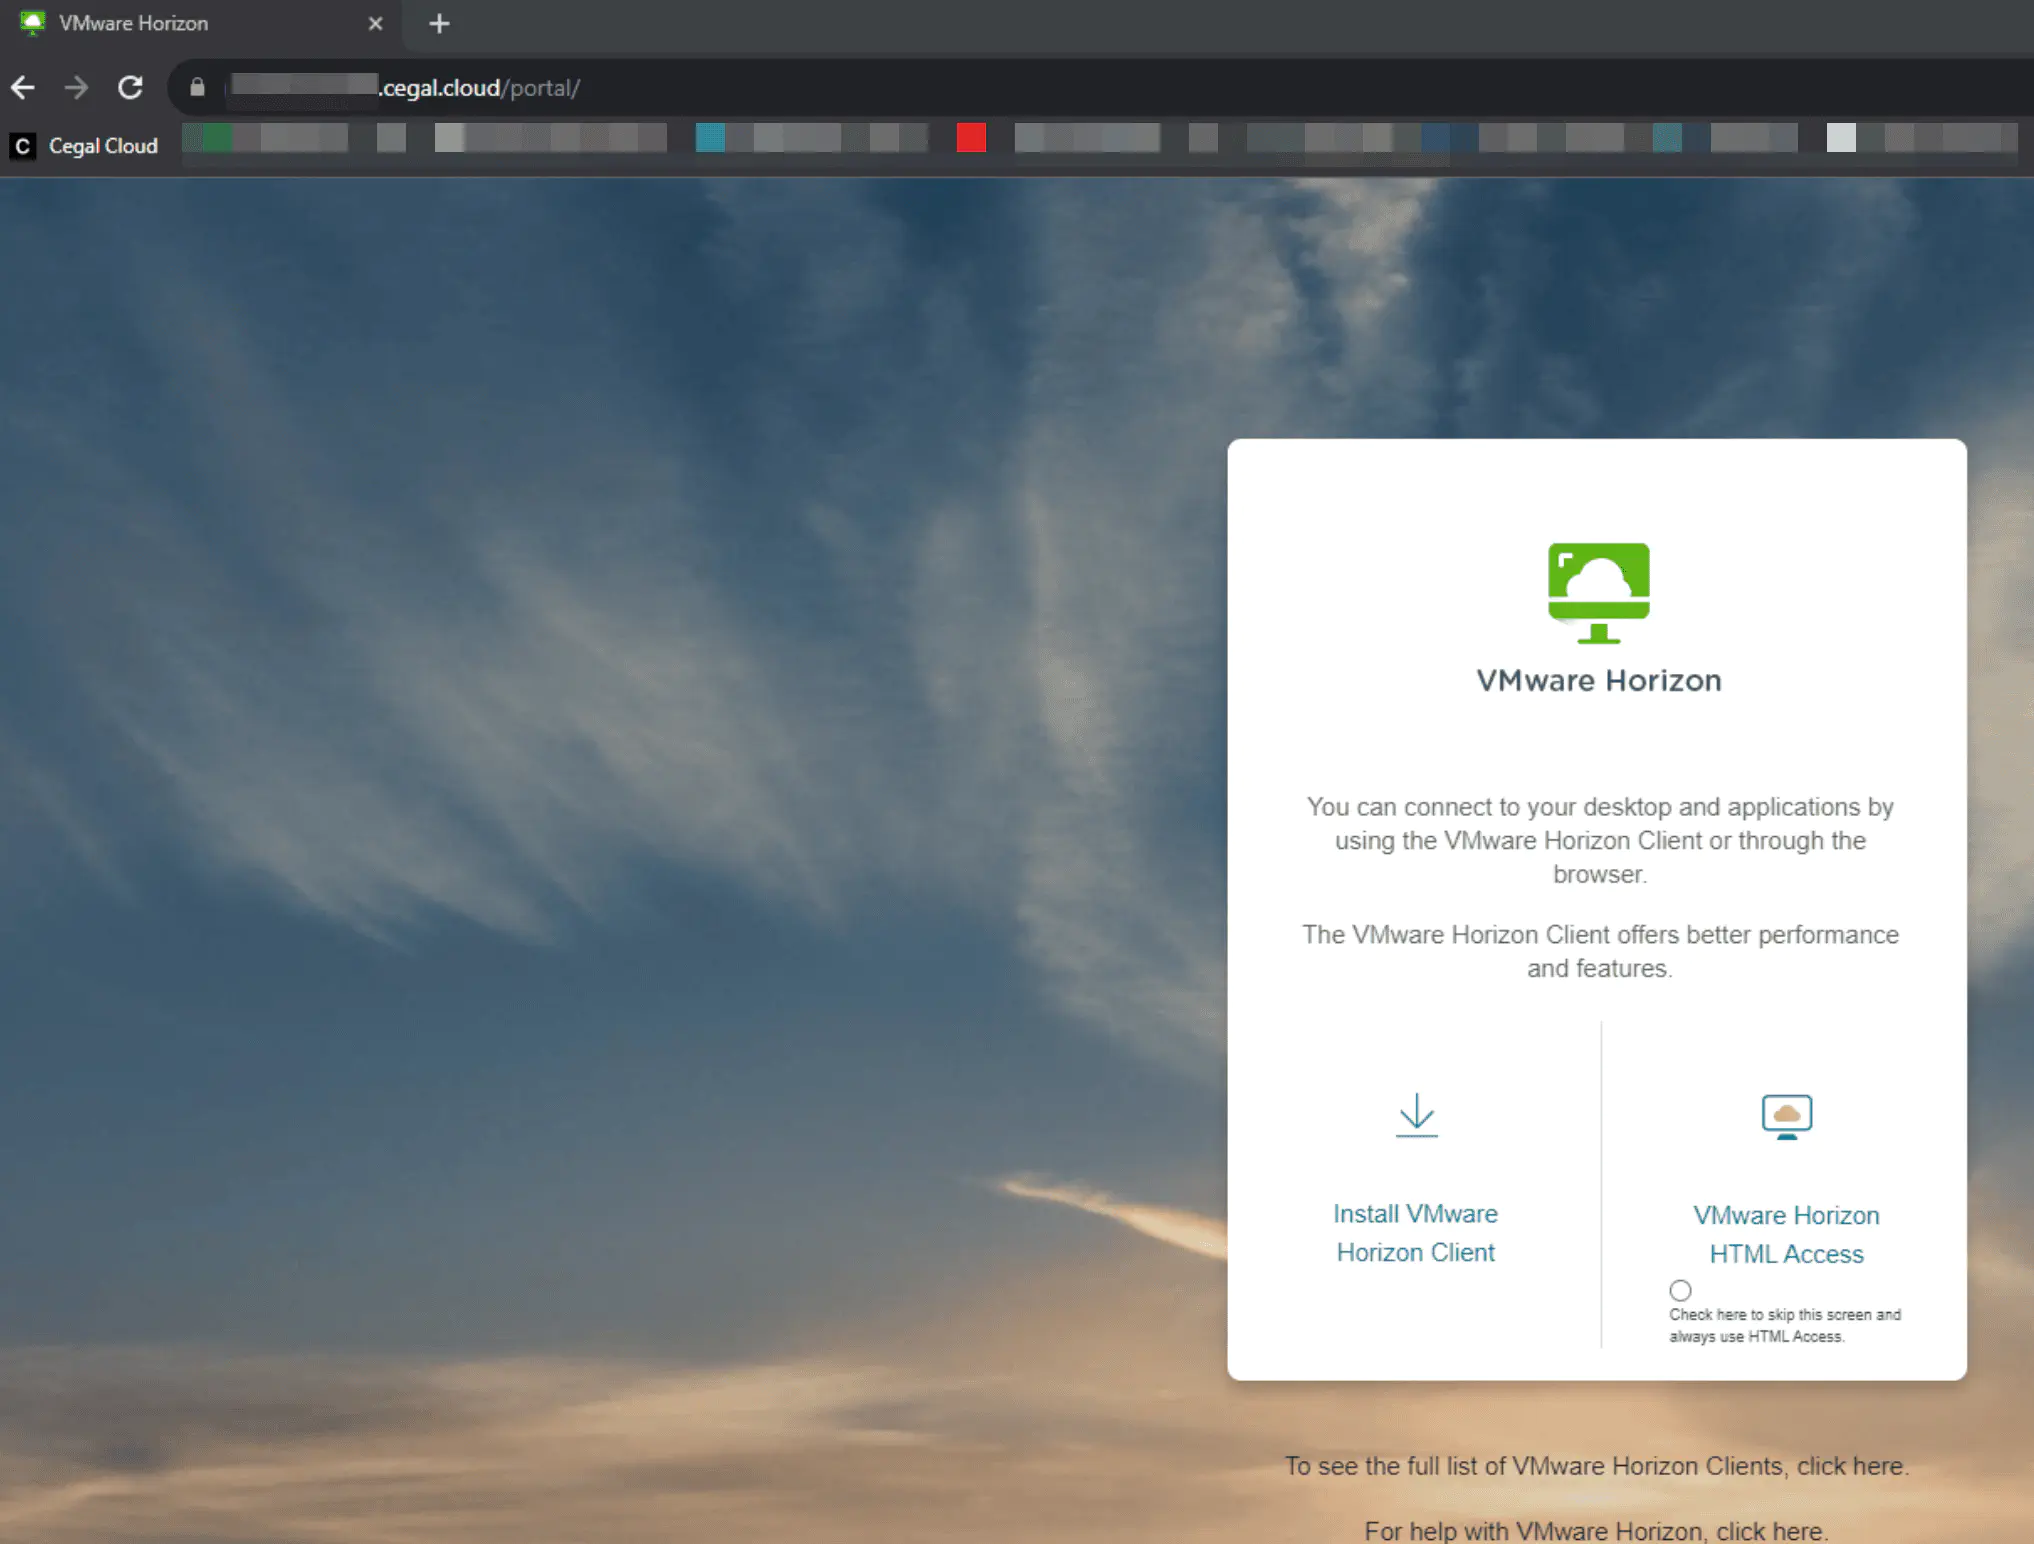Viewport: 2034px width, 1544px height.
Task: Open the Cegal Cloud bookmark
Action: pos(102,146)
